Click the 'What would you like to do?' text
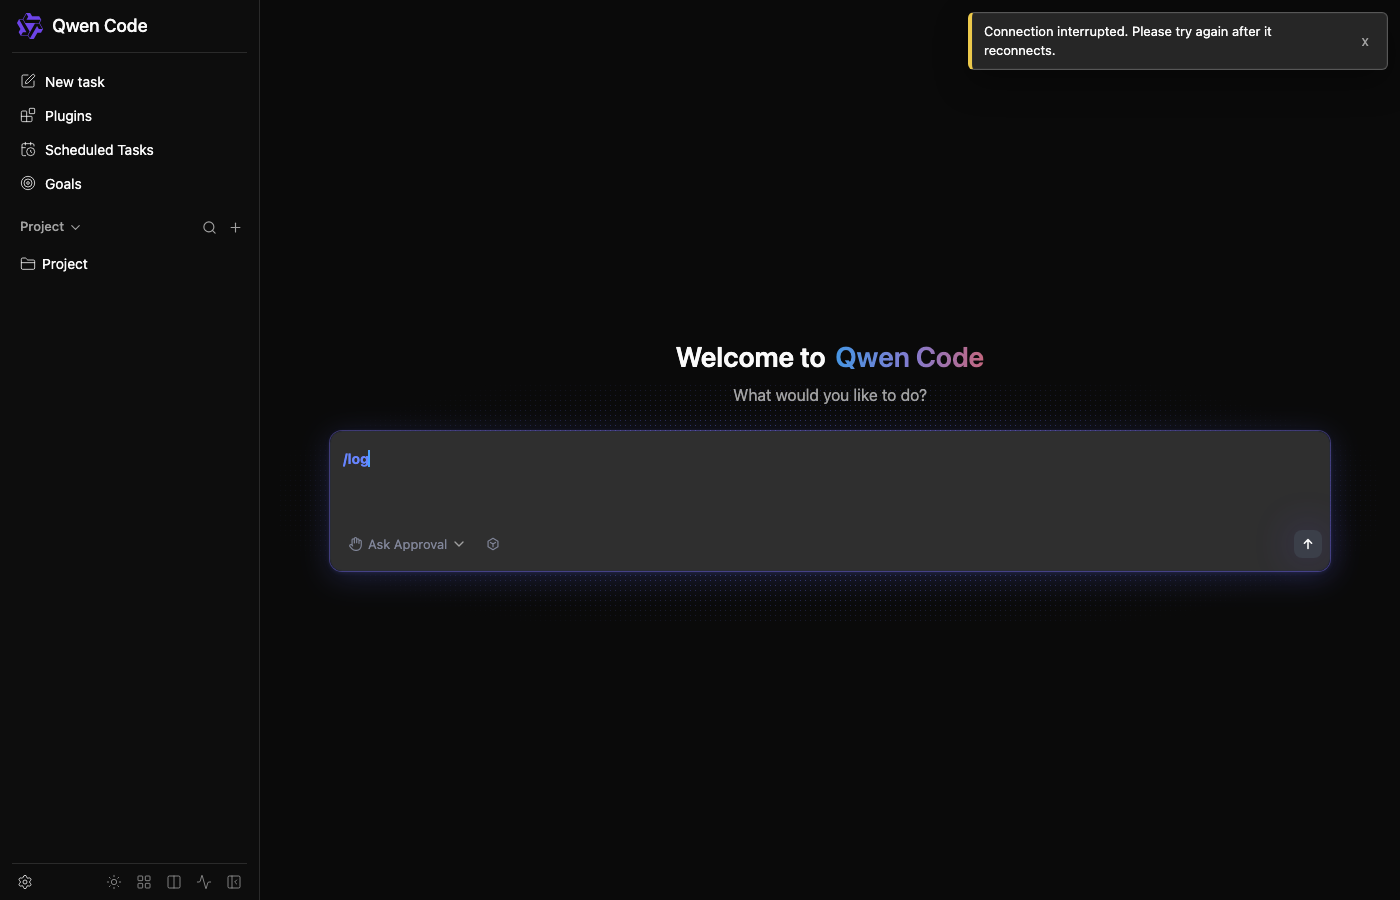The width and height of the screenshot is (1400, 900). click(830, 395)
